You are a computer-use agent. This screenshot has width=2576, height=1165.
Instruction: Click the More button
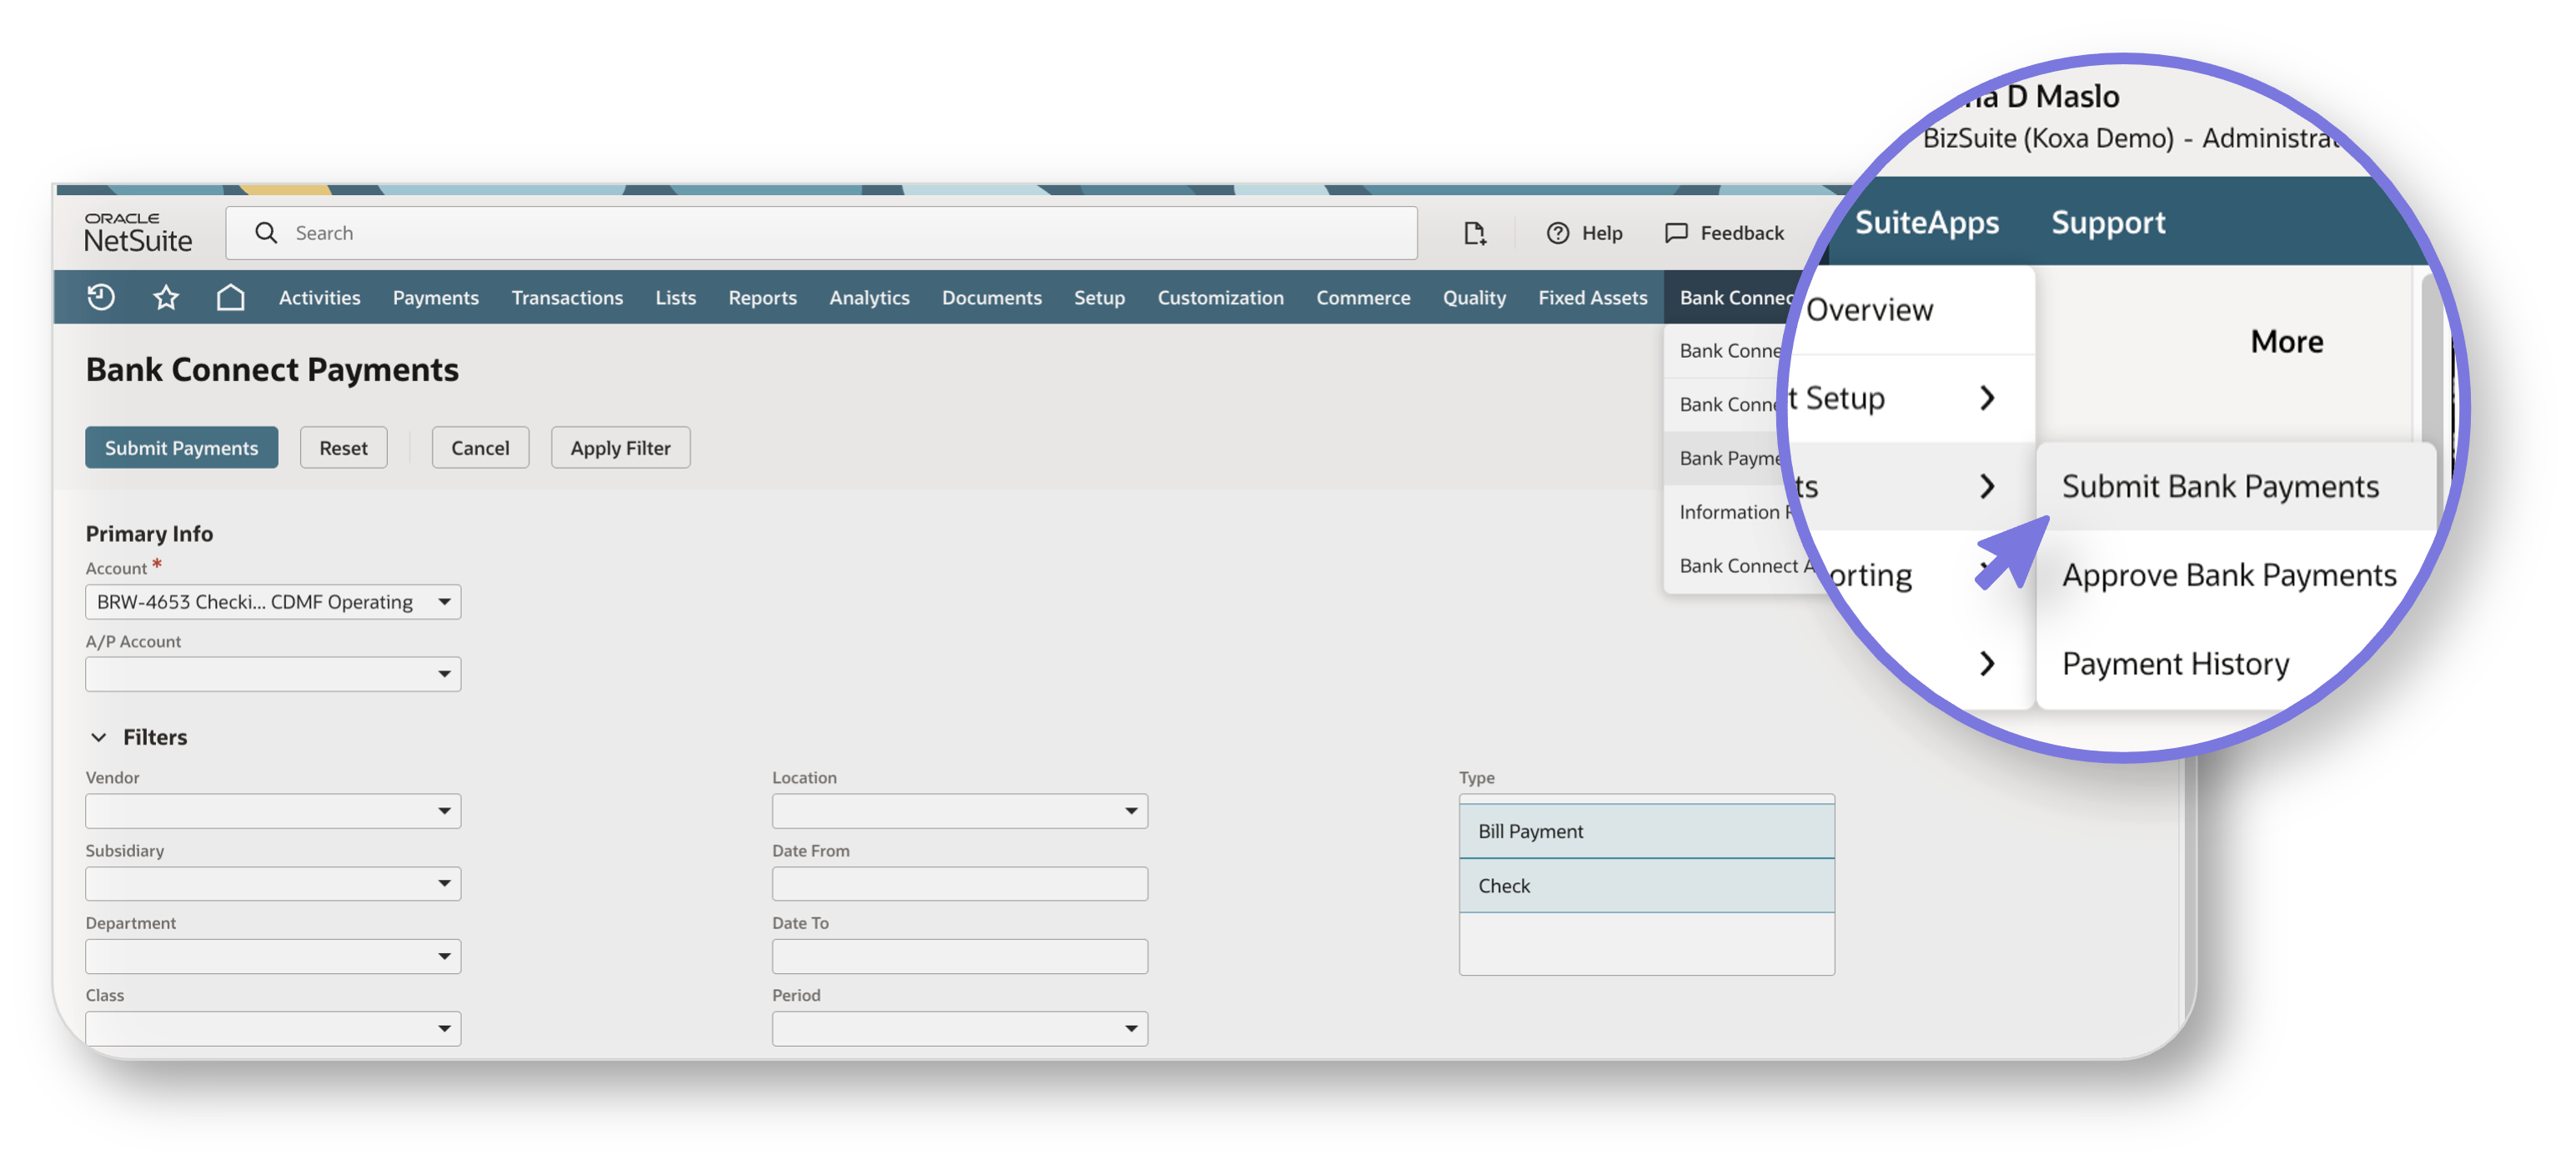[2286, 342]
